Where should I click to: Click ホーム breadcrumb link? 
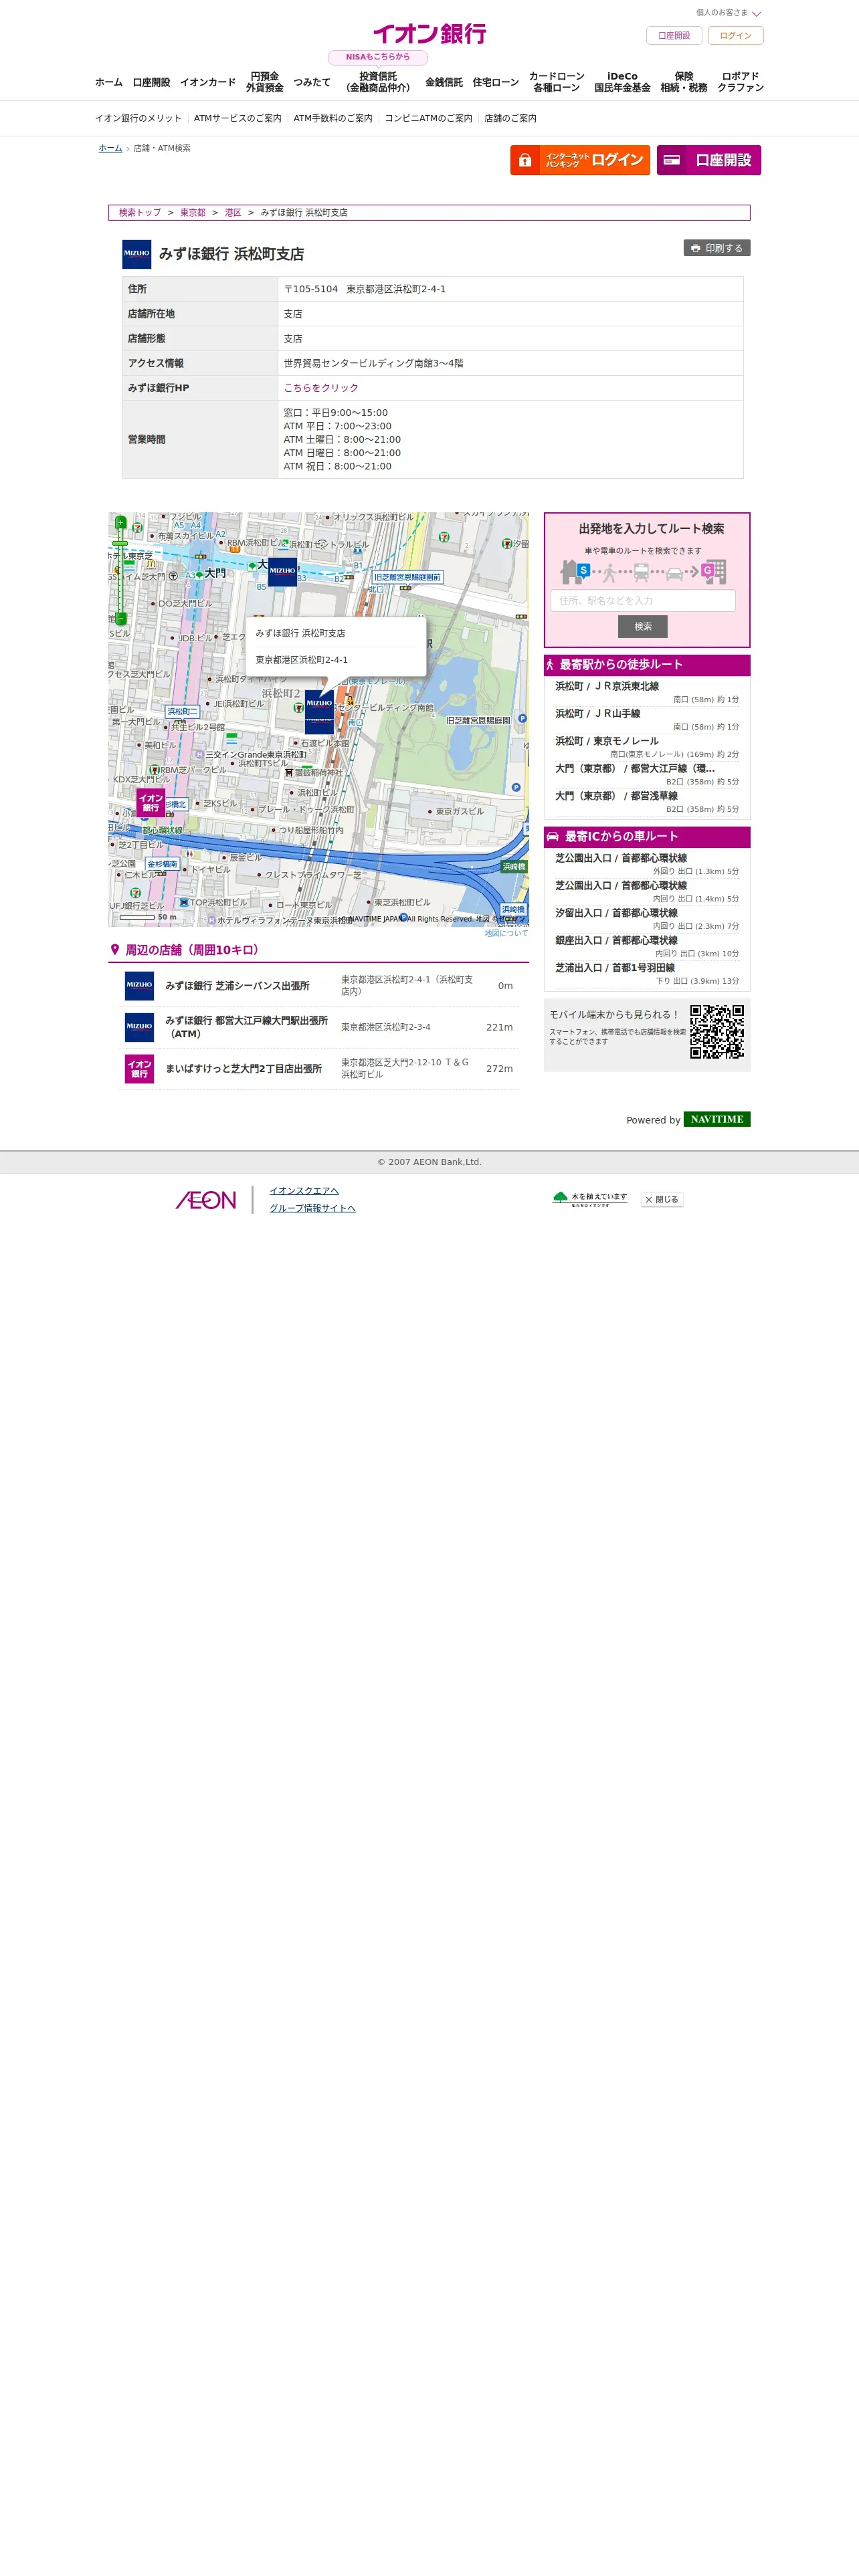coord(110,148)
